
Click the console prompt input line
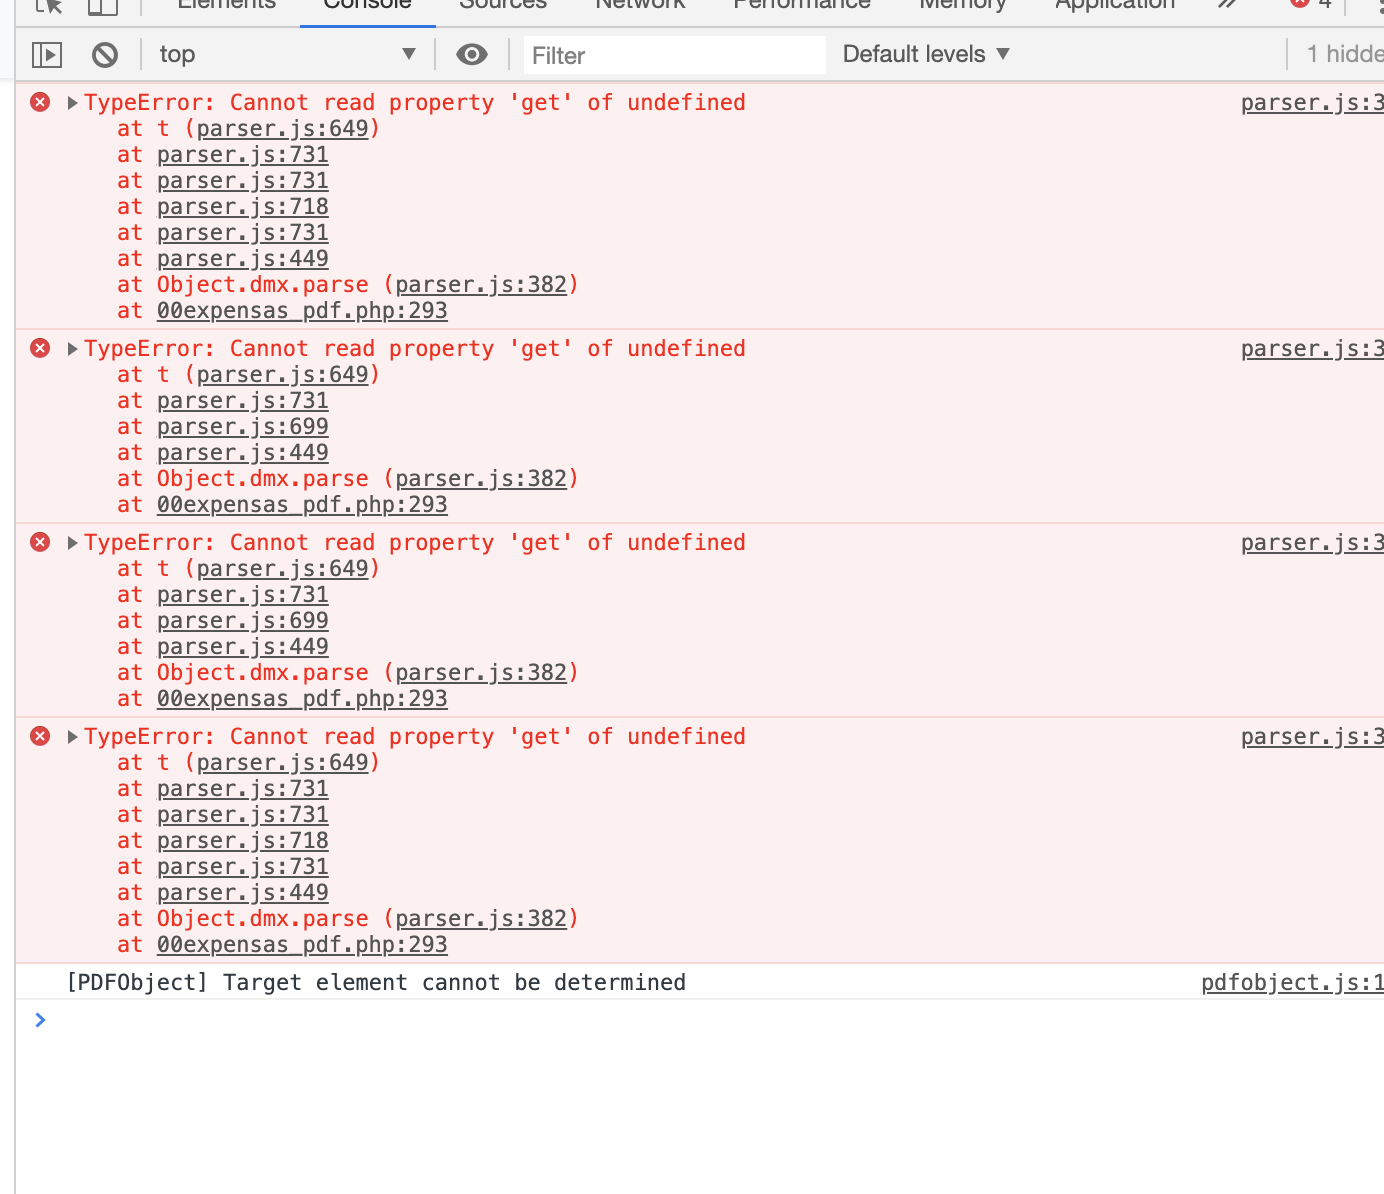(x=700, y=1020)
